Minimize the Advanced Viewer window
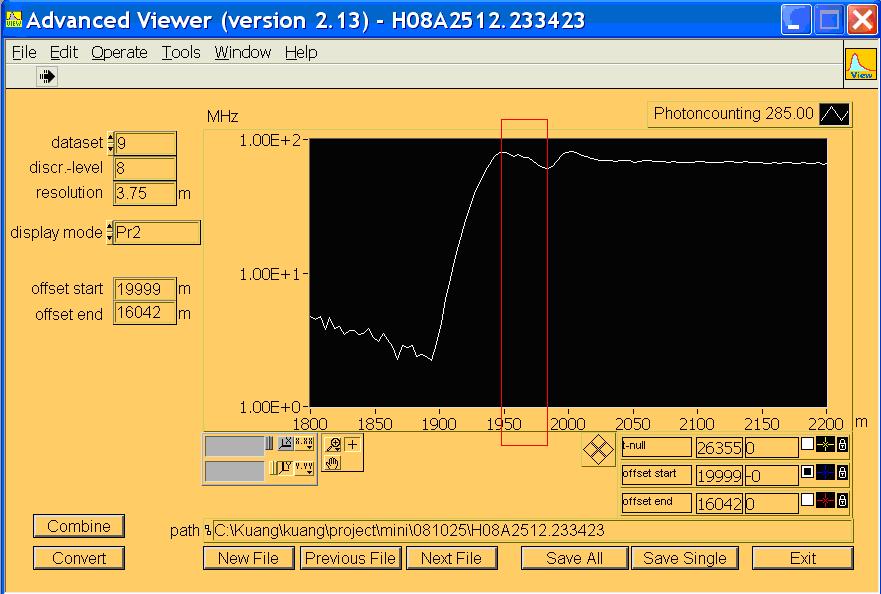The height and width of the screenshot is (594, 881). [x=796, y=20]
